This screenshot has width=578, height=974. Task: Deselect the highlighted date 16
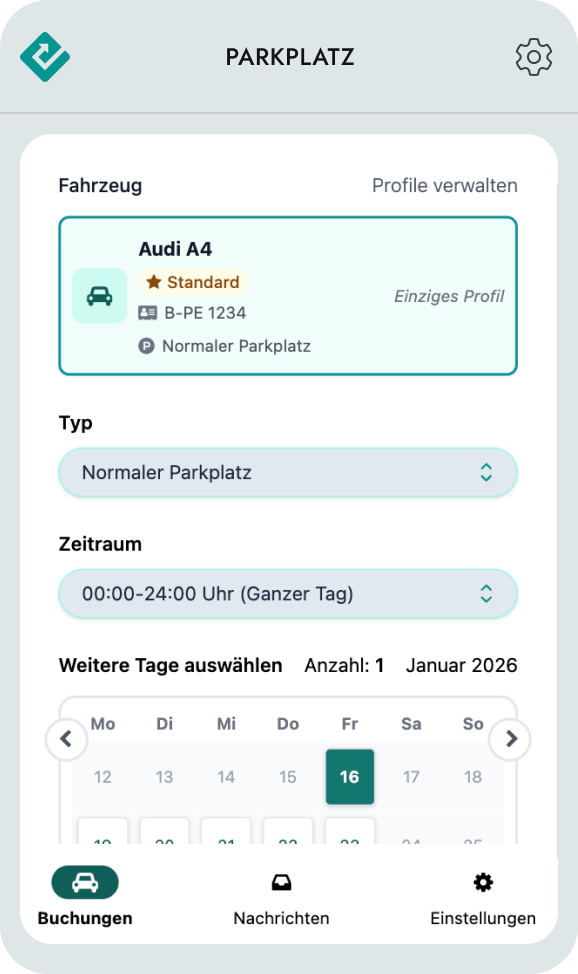click(x=350, y=776)
